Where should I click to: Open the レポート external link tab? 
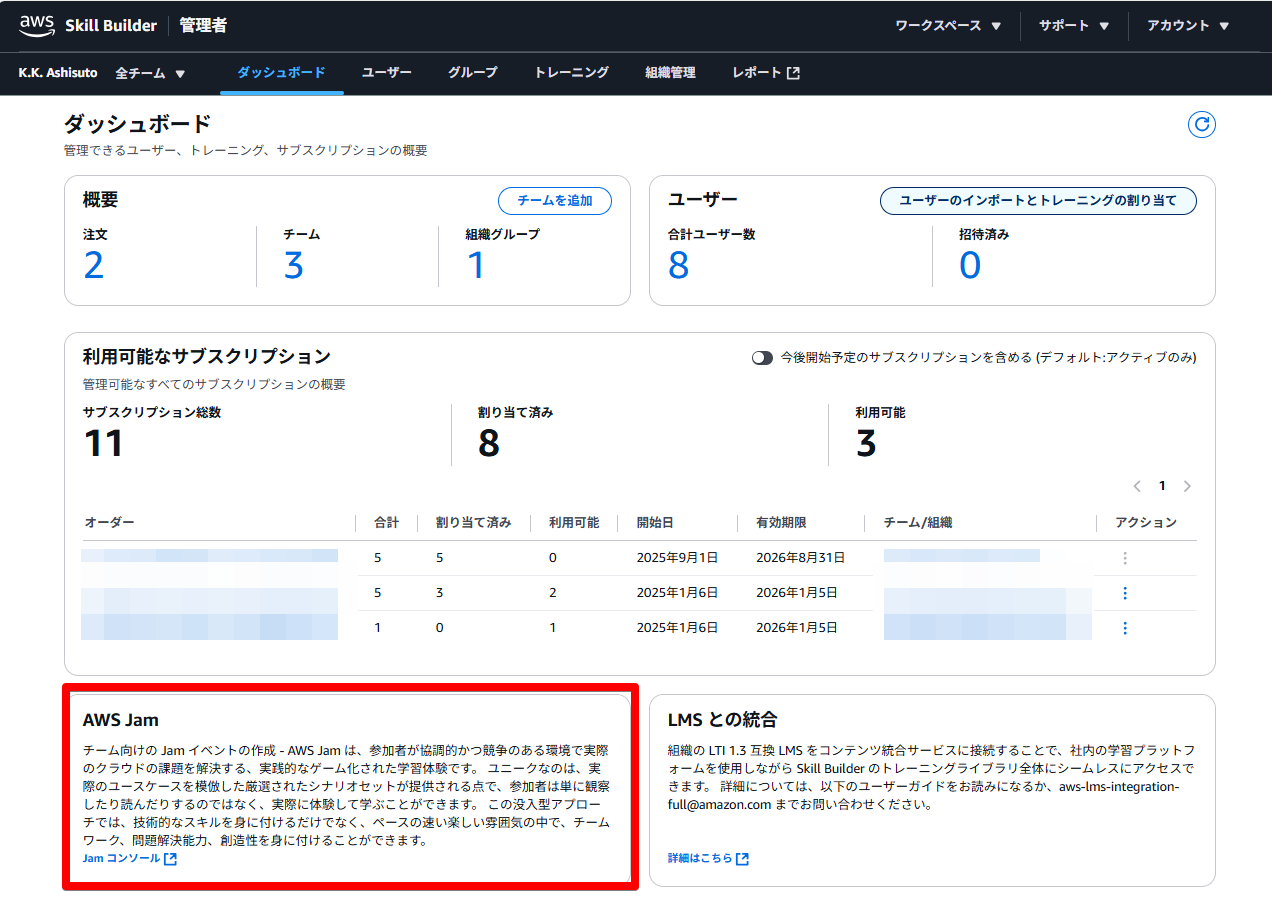(765, 73)
